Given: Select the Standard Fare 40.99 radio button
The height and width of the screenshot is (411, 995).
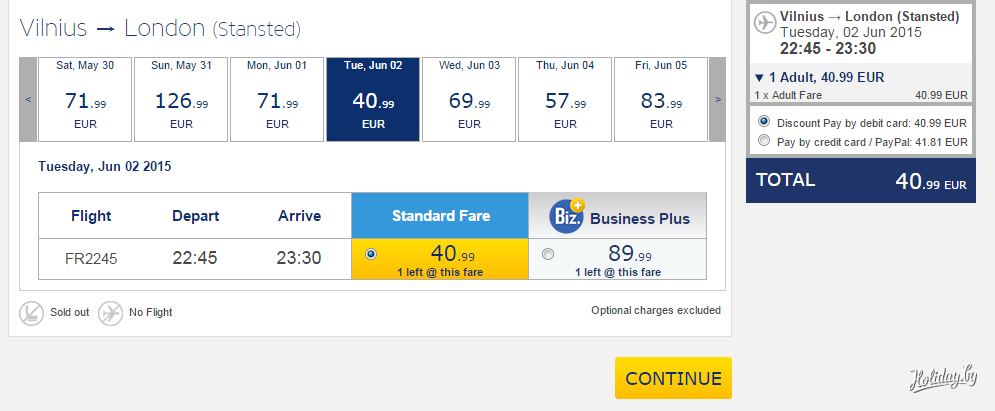Looking at the screenshot, I should pos(372,254).
